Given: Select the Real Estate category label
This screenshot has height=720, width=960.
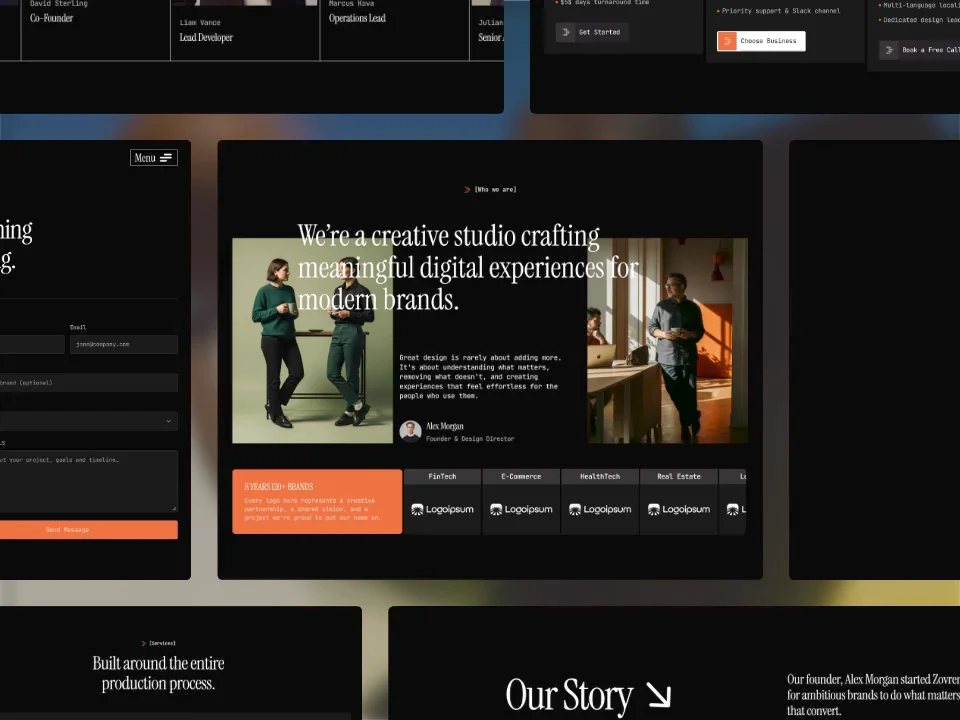Looking at the screenshot, I should (679, 476).
